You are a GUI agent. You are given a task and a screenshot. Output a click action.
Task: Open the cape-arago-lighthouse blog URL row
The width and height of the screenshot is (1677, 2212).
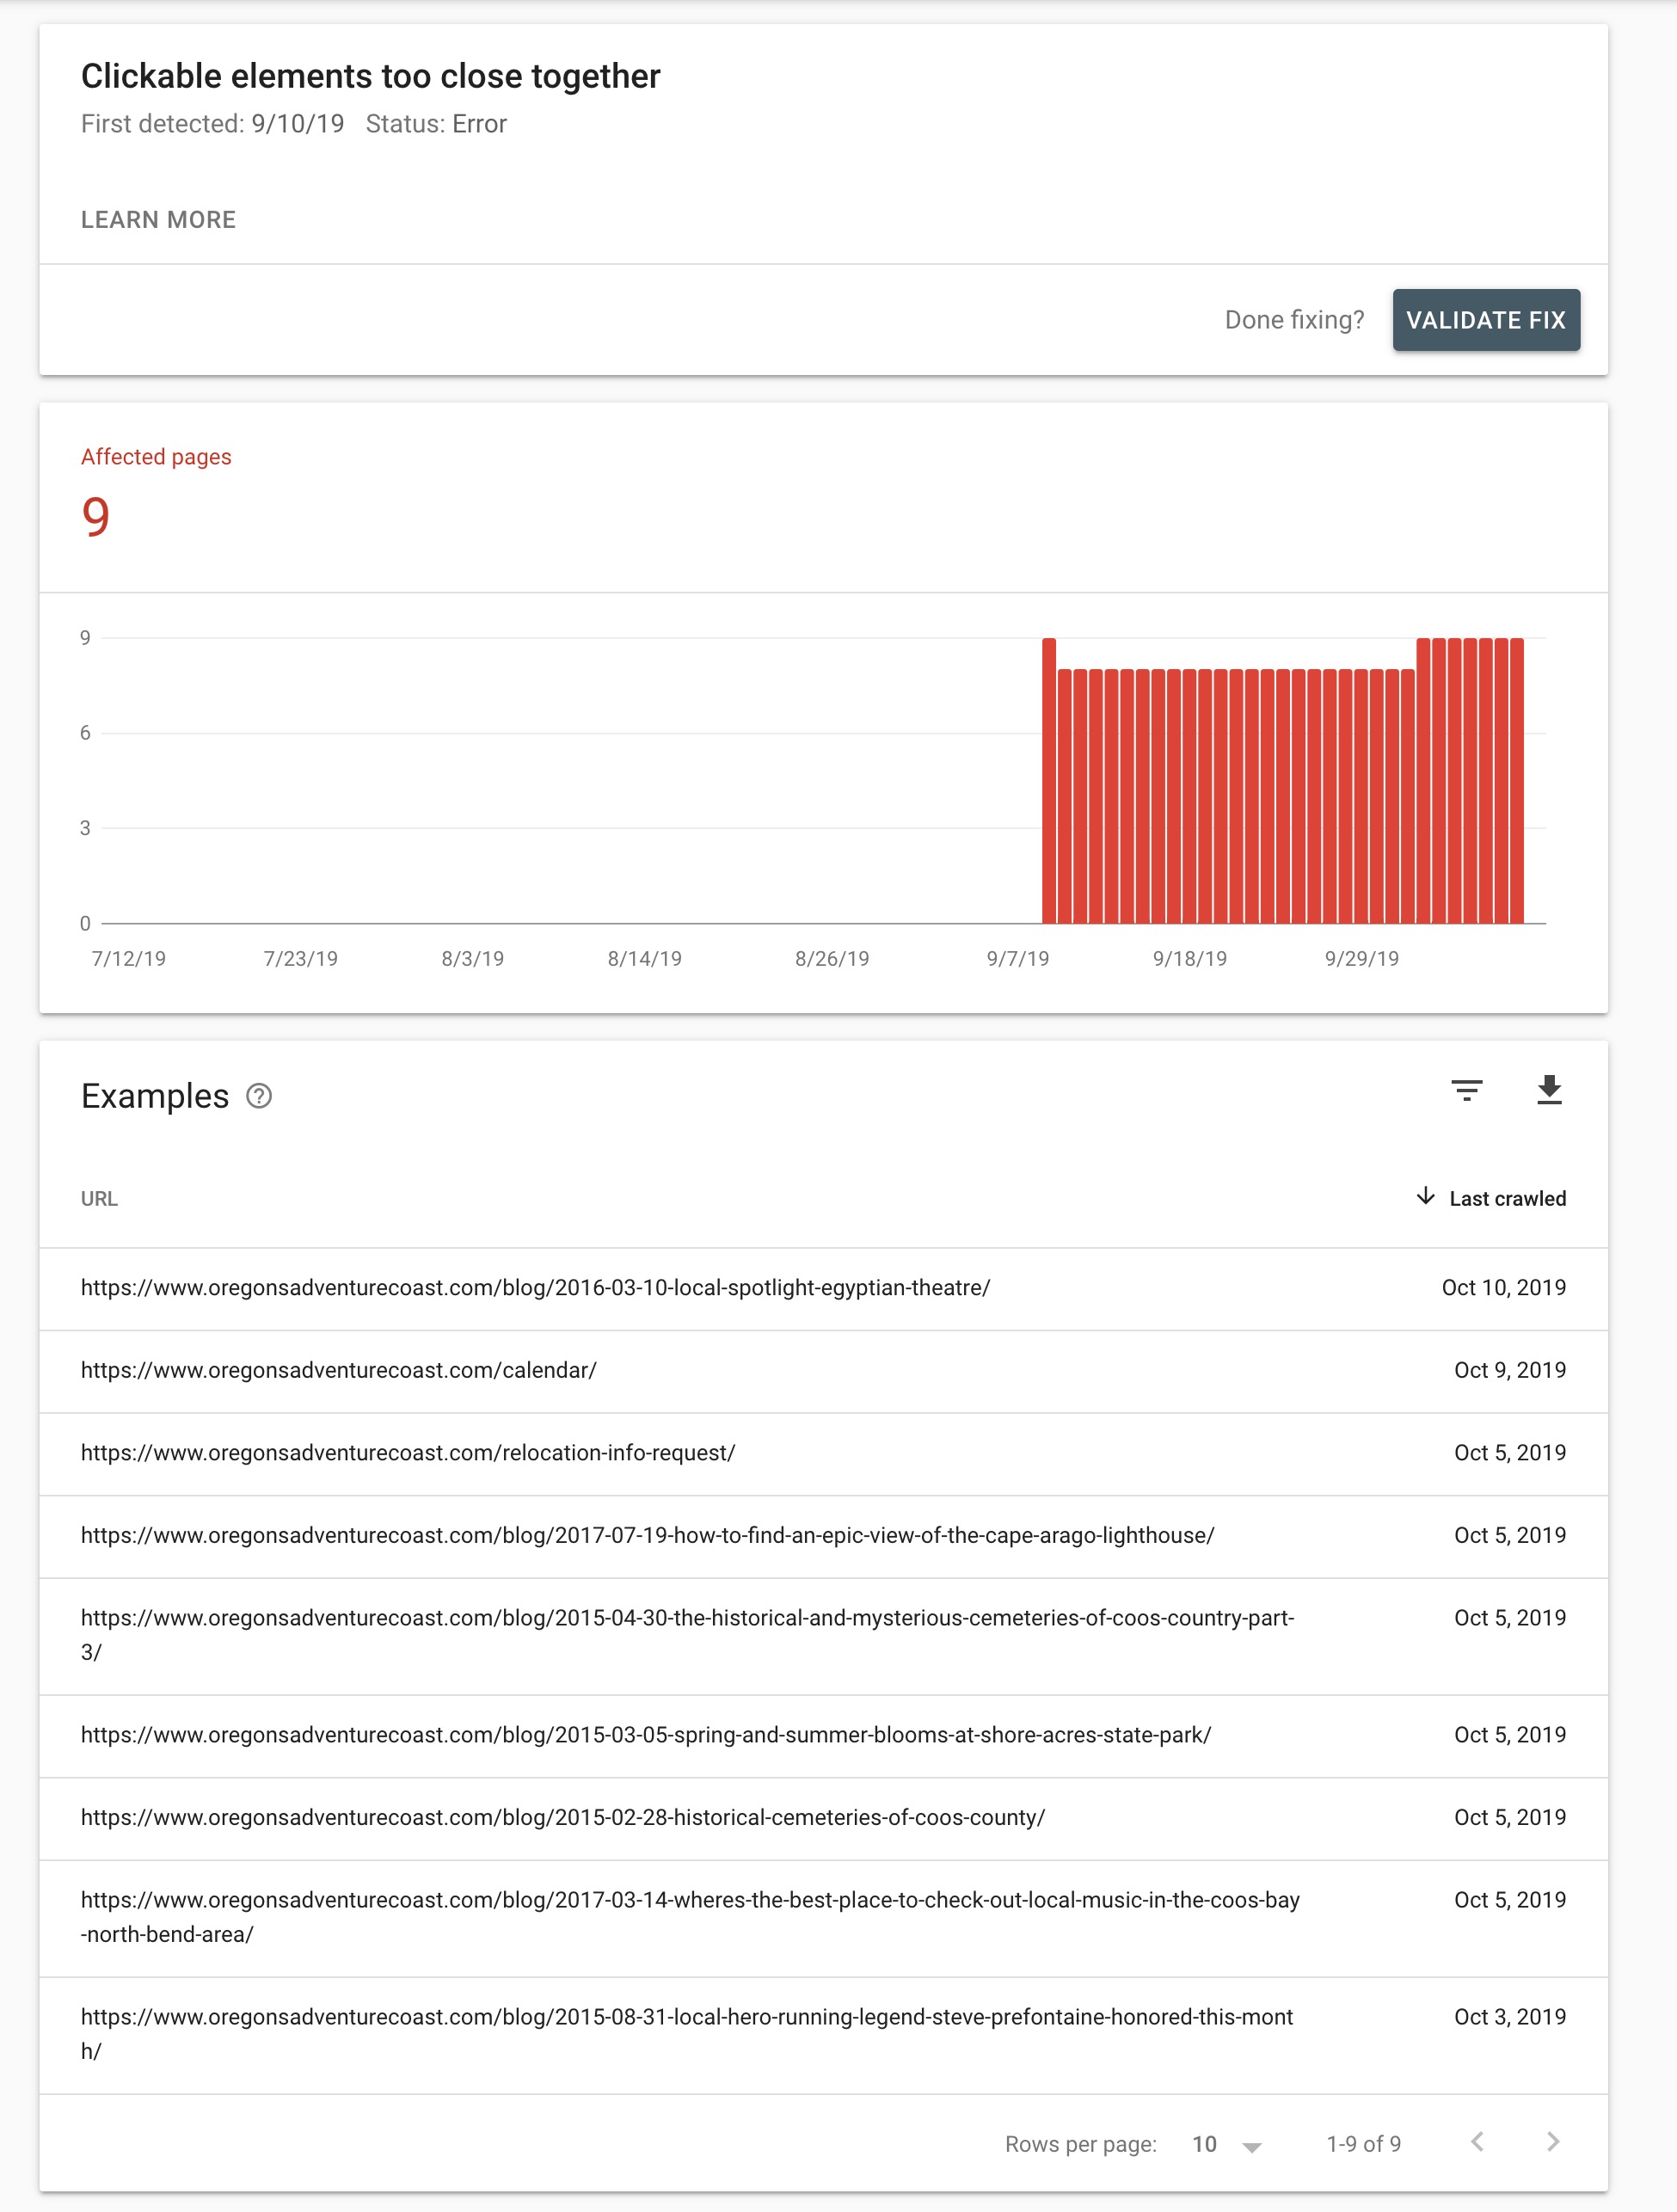click(x=823, y=1536)
